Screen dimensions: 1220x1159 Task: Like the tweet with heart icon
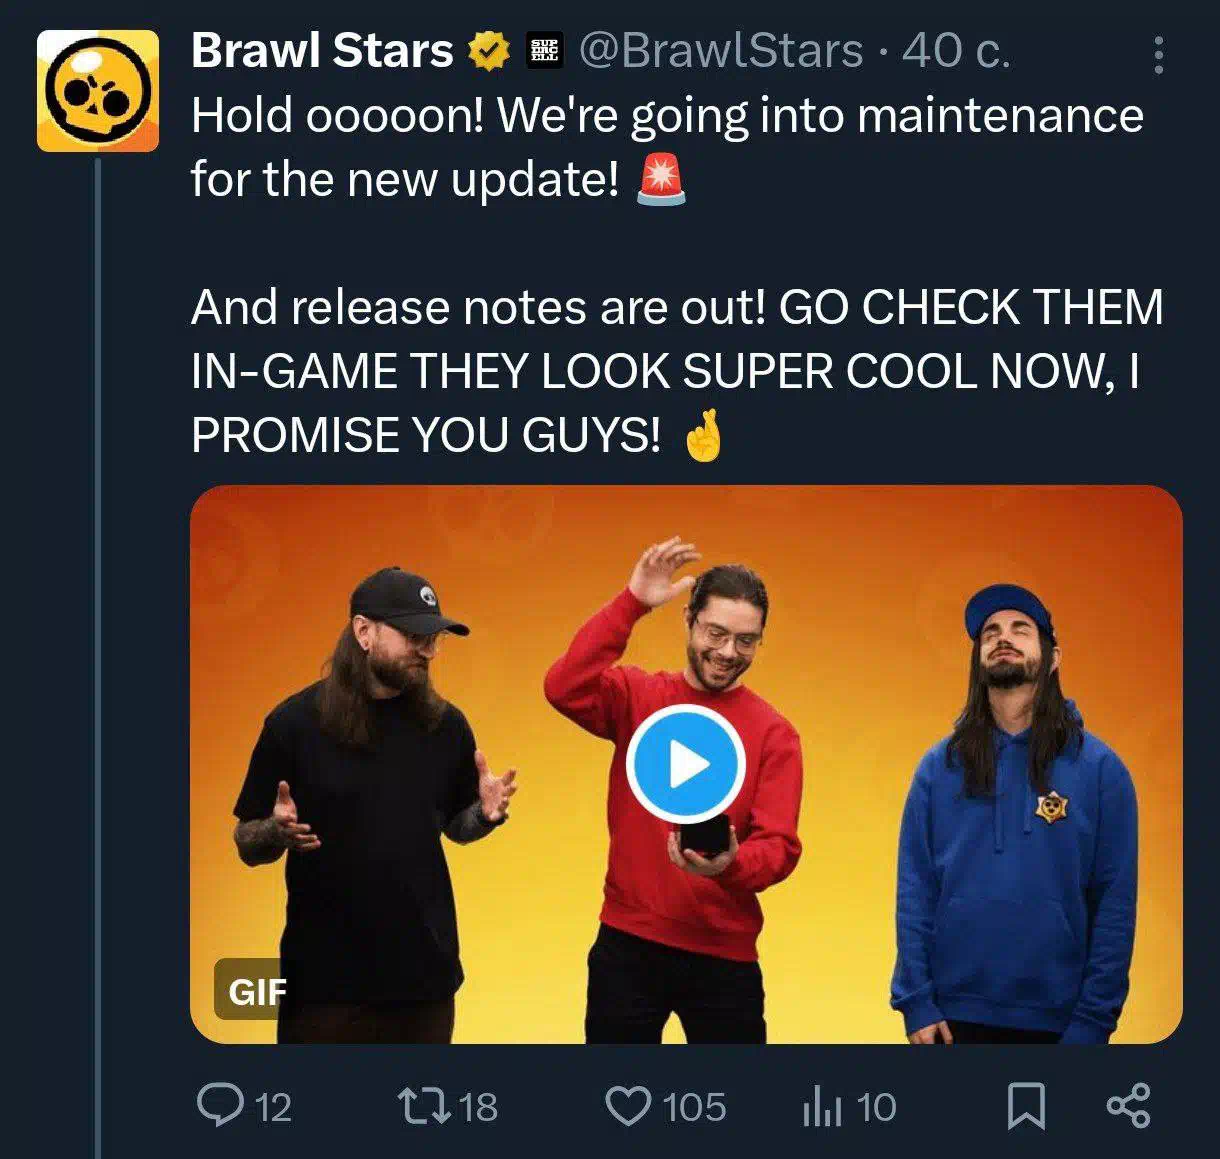629,1106
